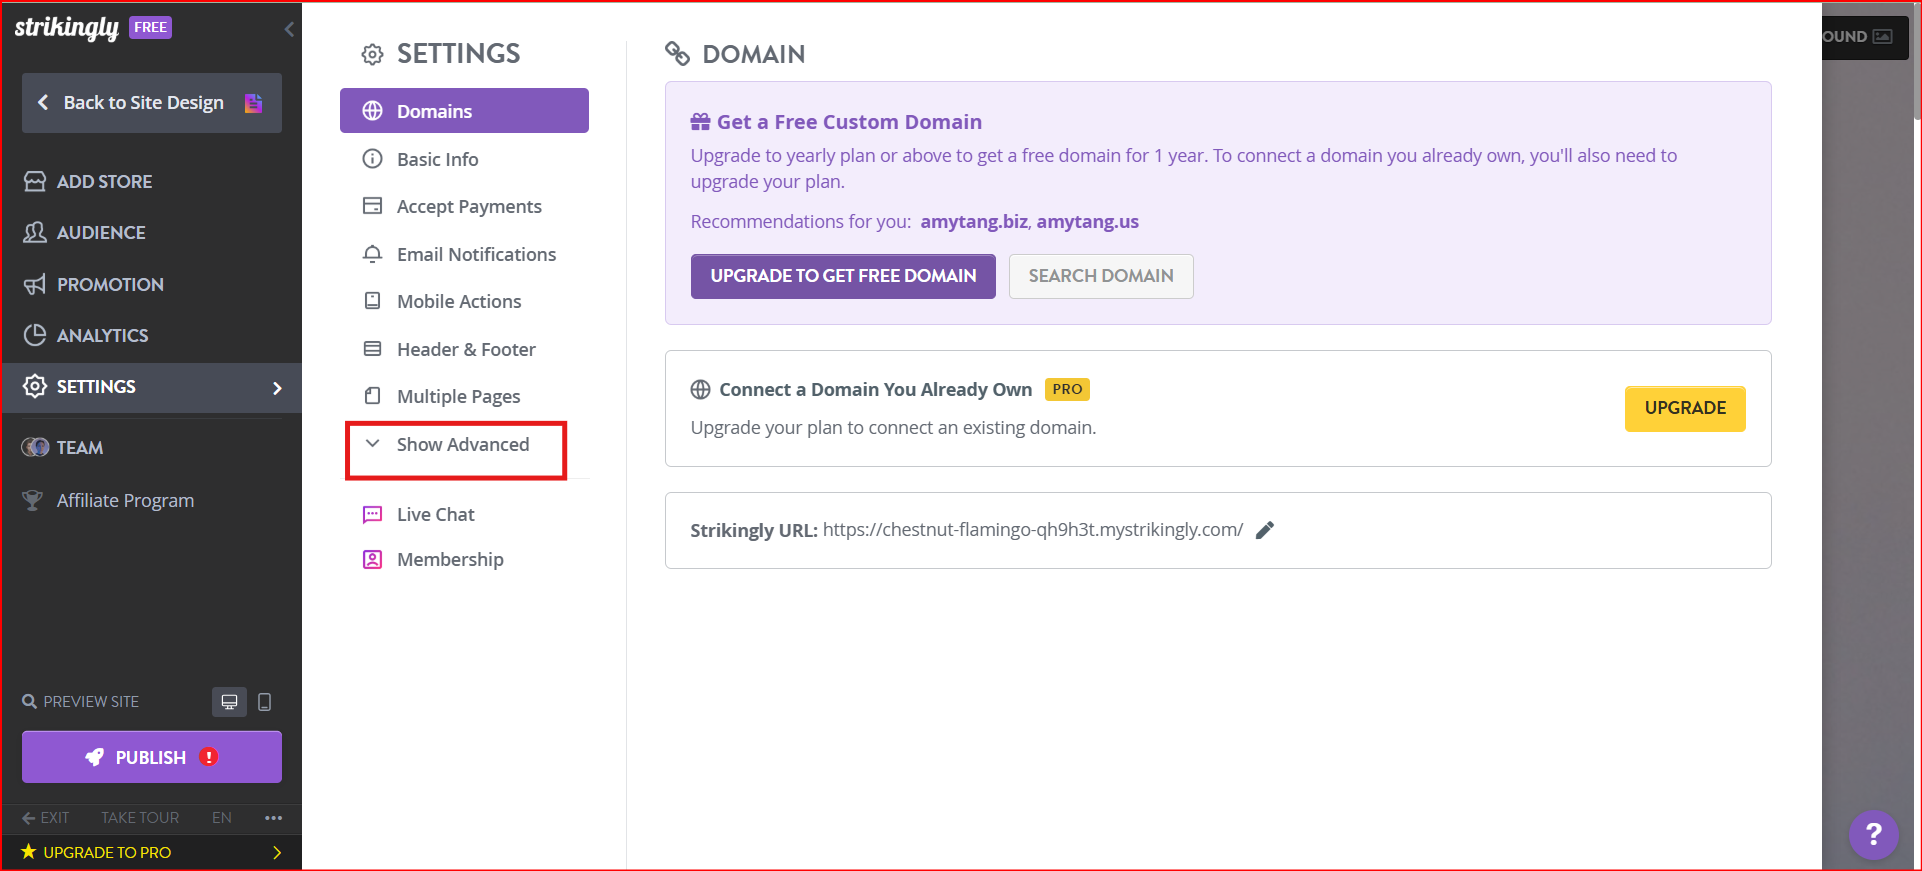1922x871 pixels.
Task: Click the Basic Info circle-i icon
Action: point(372,159)
